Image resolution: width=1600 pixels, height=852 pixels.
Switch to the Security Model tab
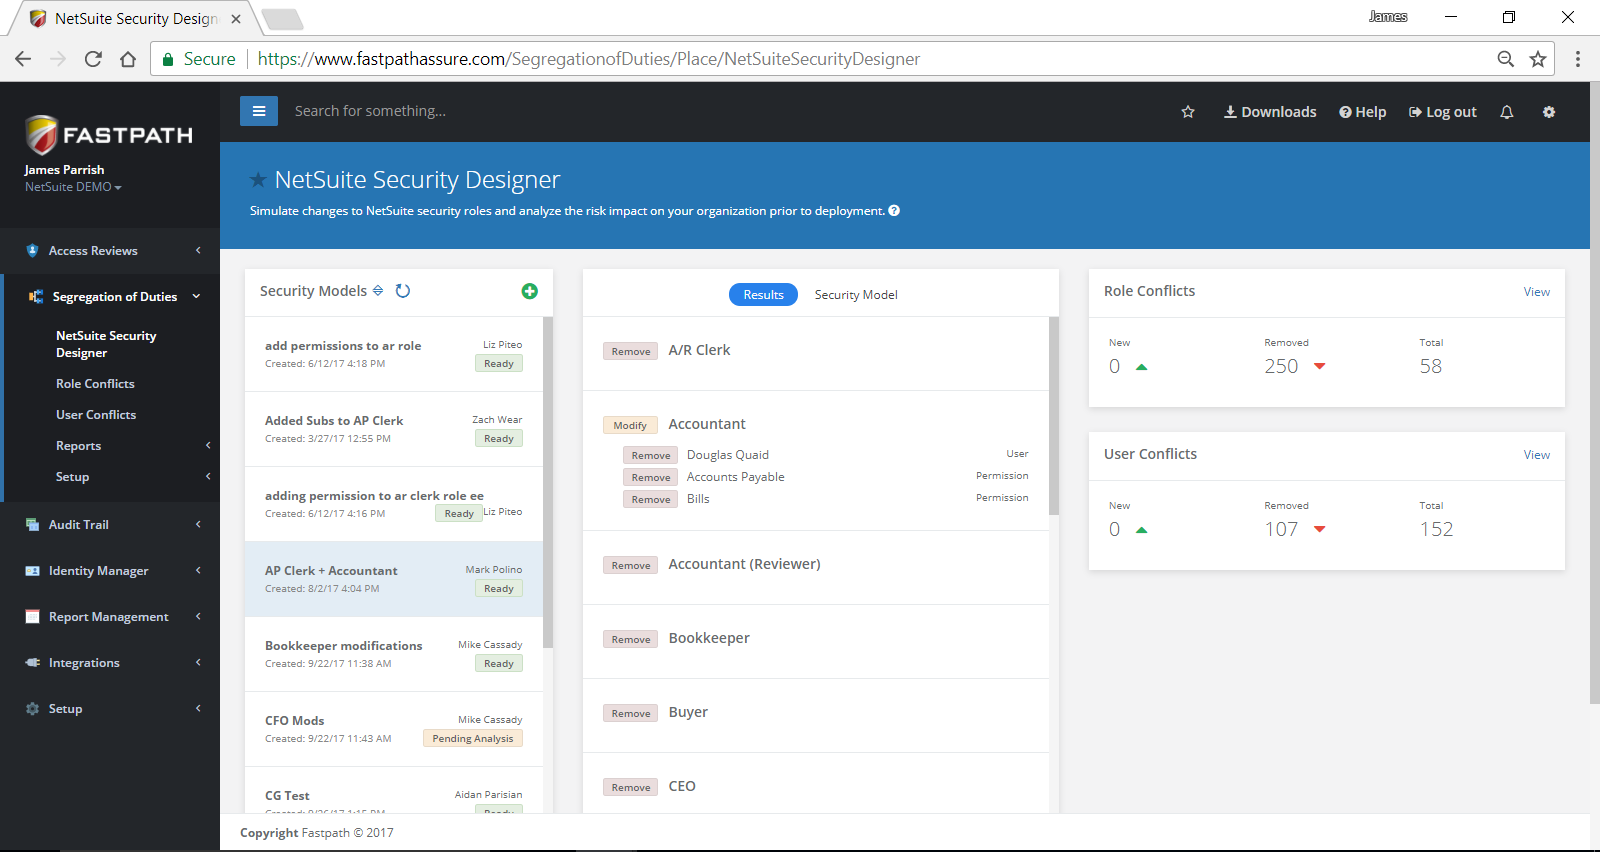[x=856, y=295]
